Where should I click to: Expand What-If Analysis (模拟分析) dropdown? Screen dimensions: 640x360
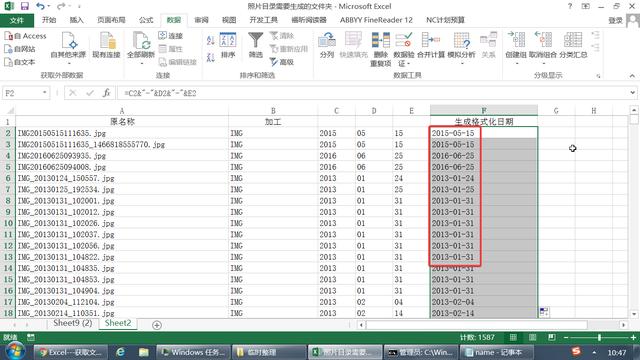(x=461, y=63)
